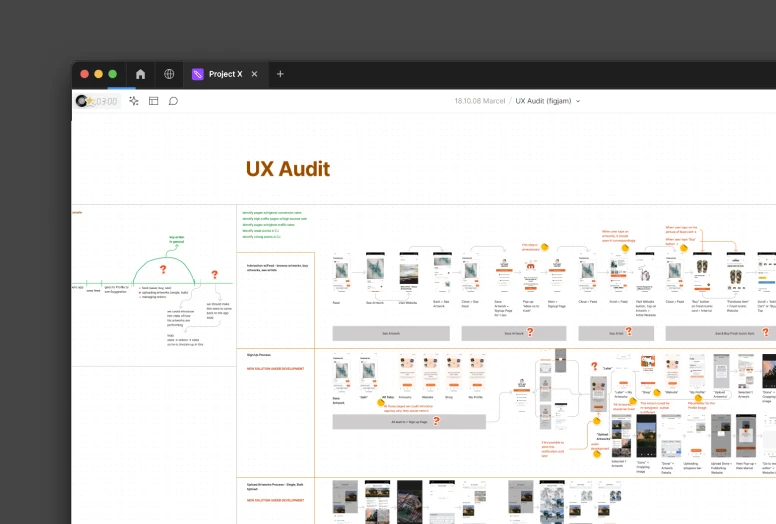The image size is (776, 524).
Task: Open the templates layout icon
Action: pyautogui.click(x=153, y=101)
